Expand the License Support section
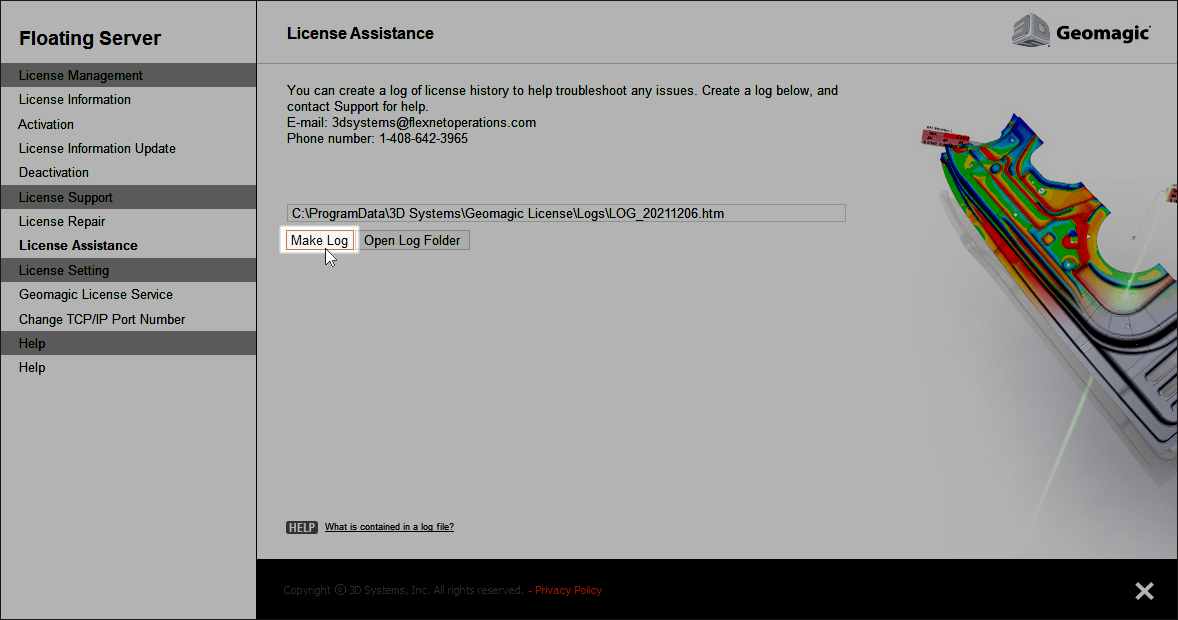 tap(64, 197)
